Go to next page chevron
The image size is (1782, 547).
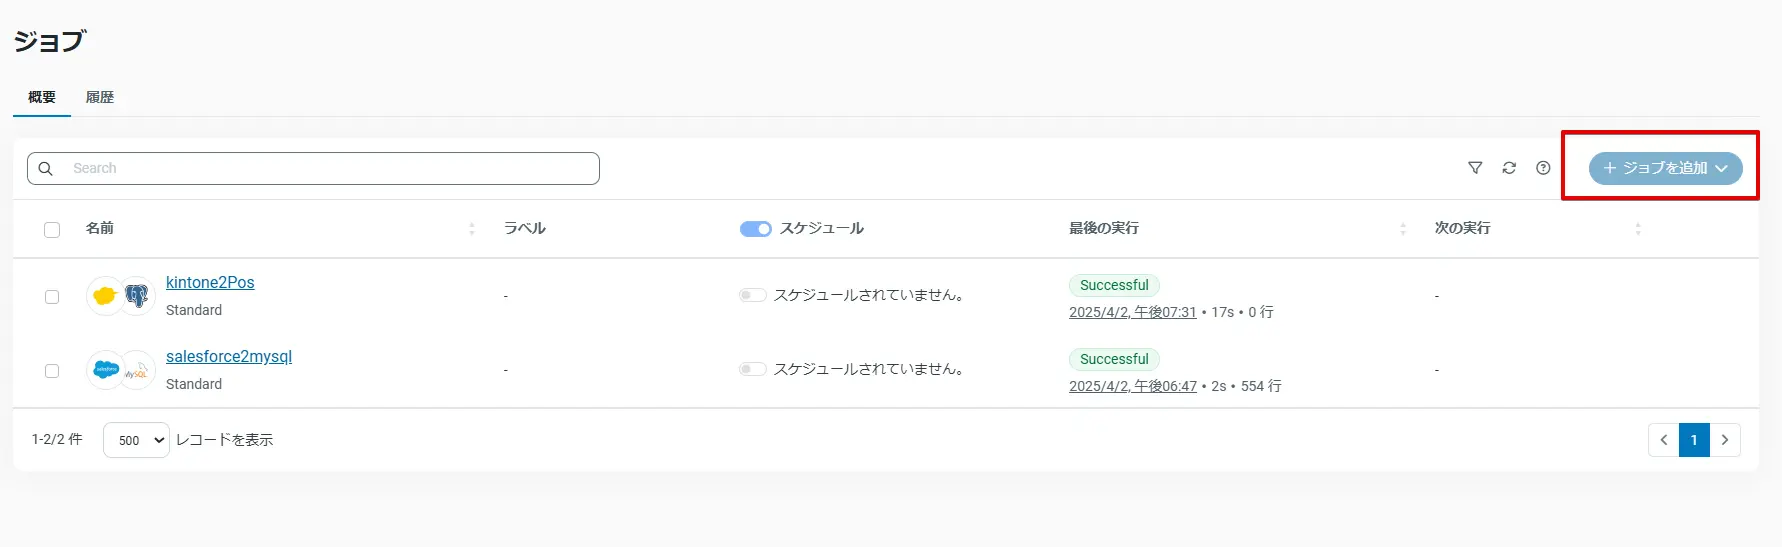tap(1725, 440)
